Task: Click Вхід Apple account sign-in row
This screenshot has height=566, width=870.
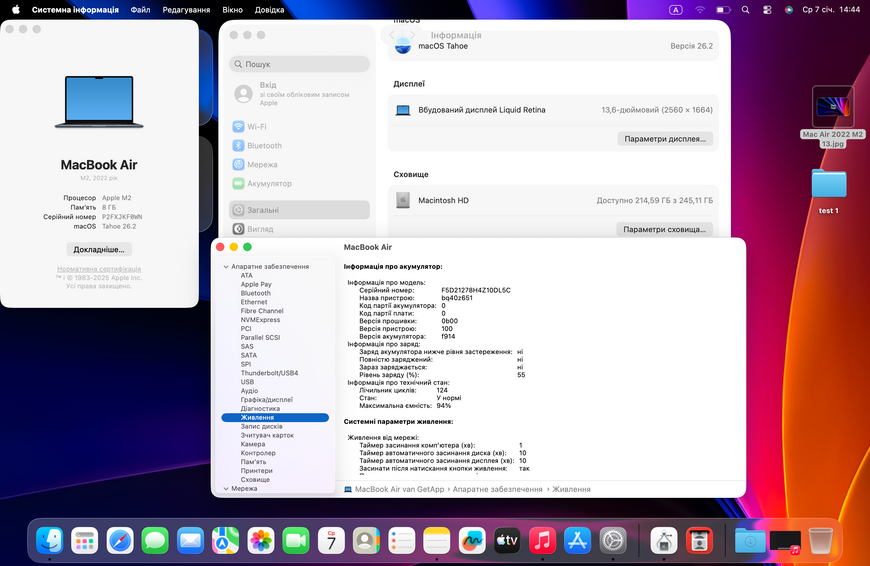Action: pos(300,94)
